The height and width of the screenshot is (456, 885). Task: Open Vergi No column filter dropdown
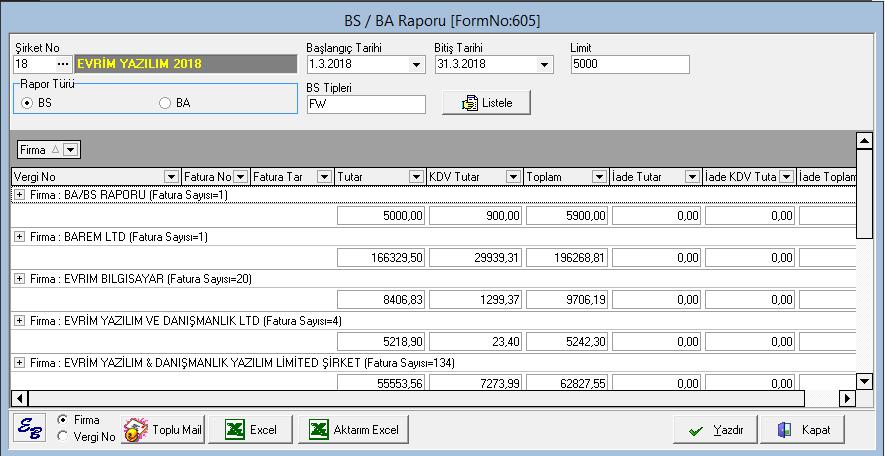pyautogui.click(x=172, y=177)
